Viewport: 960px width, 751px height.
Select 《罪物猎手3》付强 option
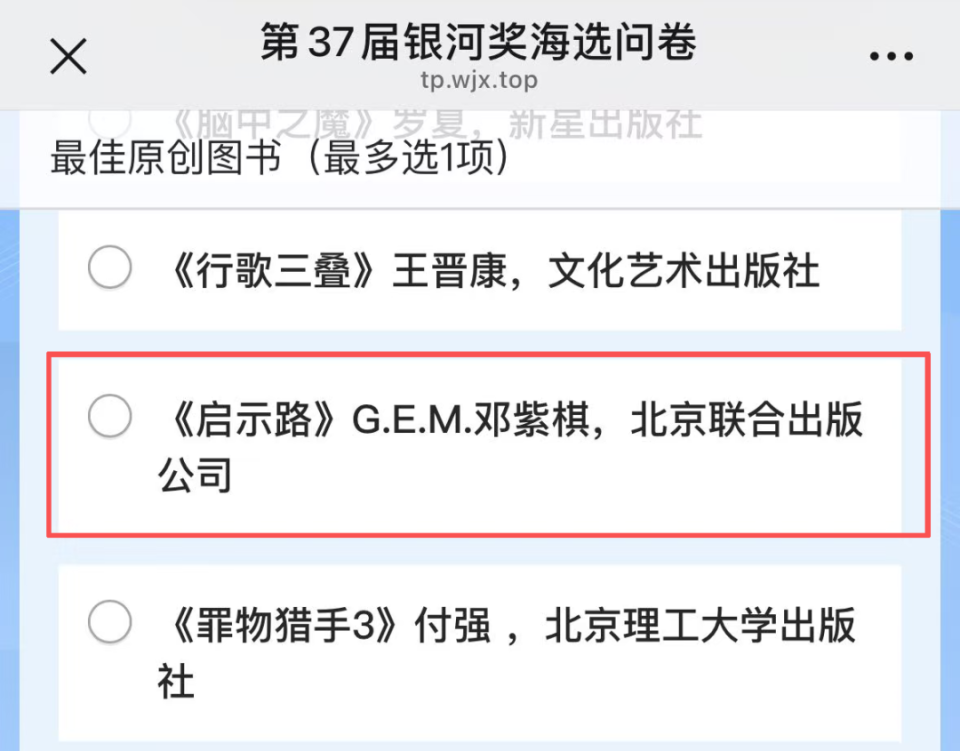coord(110,622)
